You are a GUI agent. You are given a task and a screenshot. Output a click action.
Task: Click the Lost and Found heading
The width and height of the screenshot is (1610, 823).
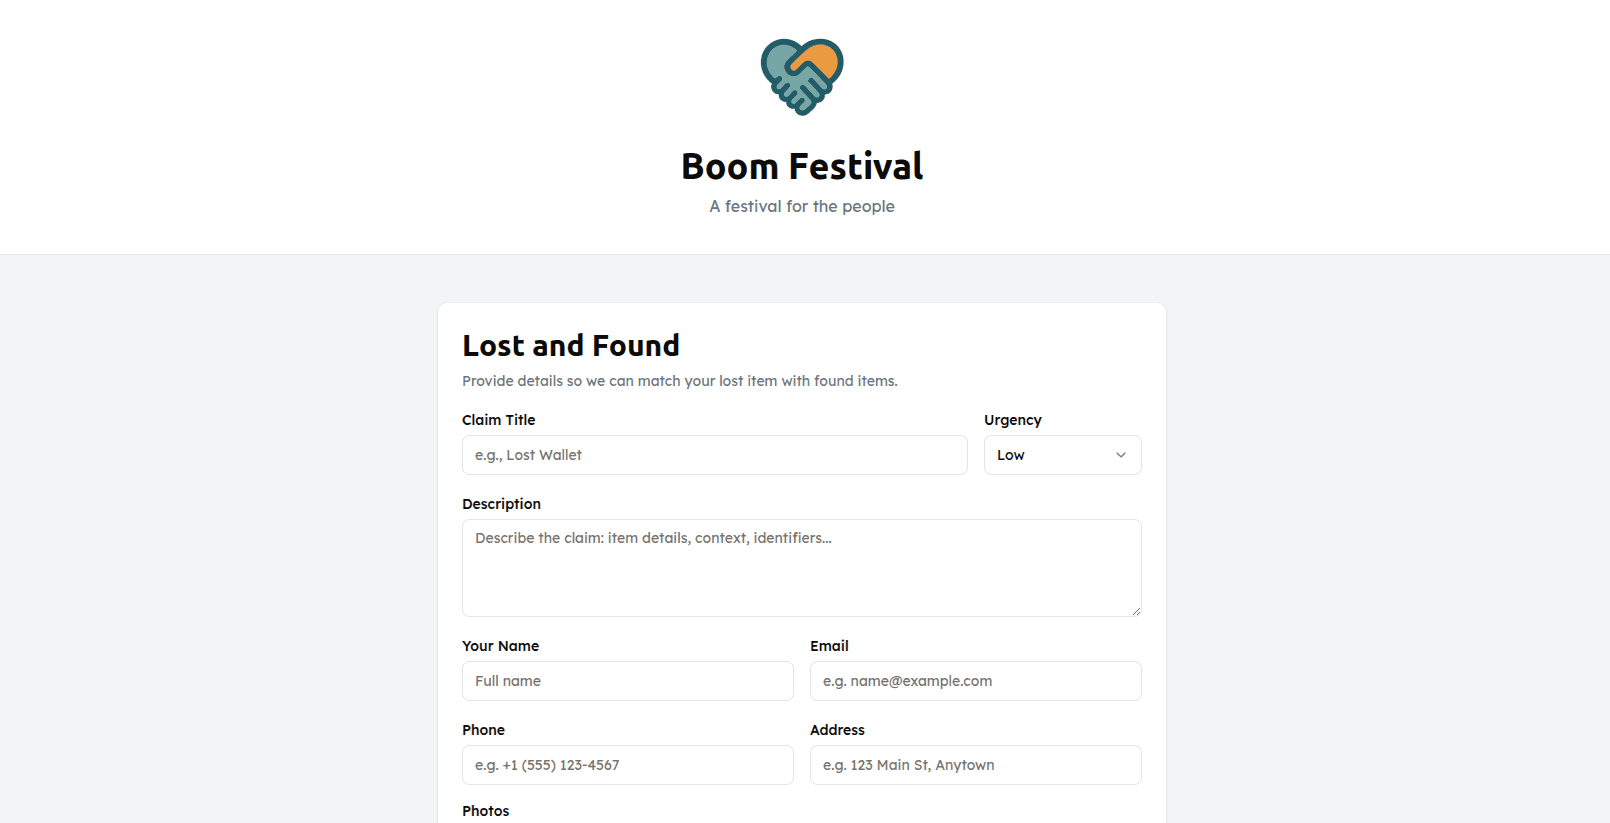[571, 345]
